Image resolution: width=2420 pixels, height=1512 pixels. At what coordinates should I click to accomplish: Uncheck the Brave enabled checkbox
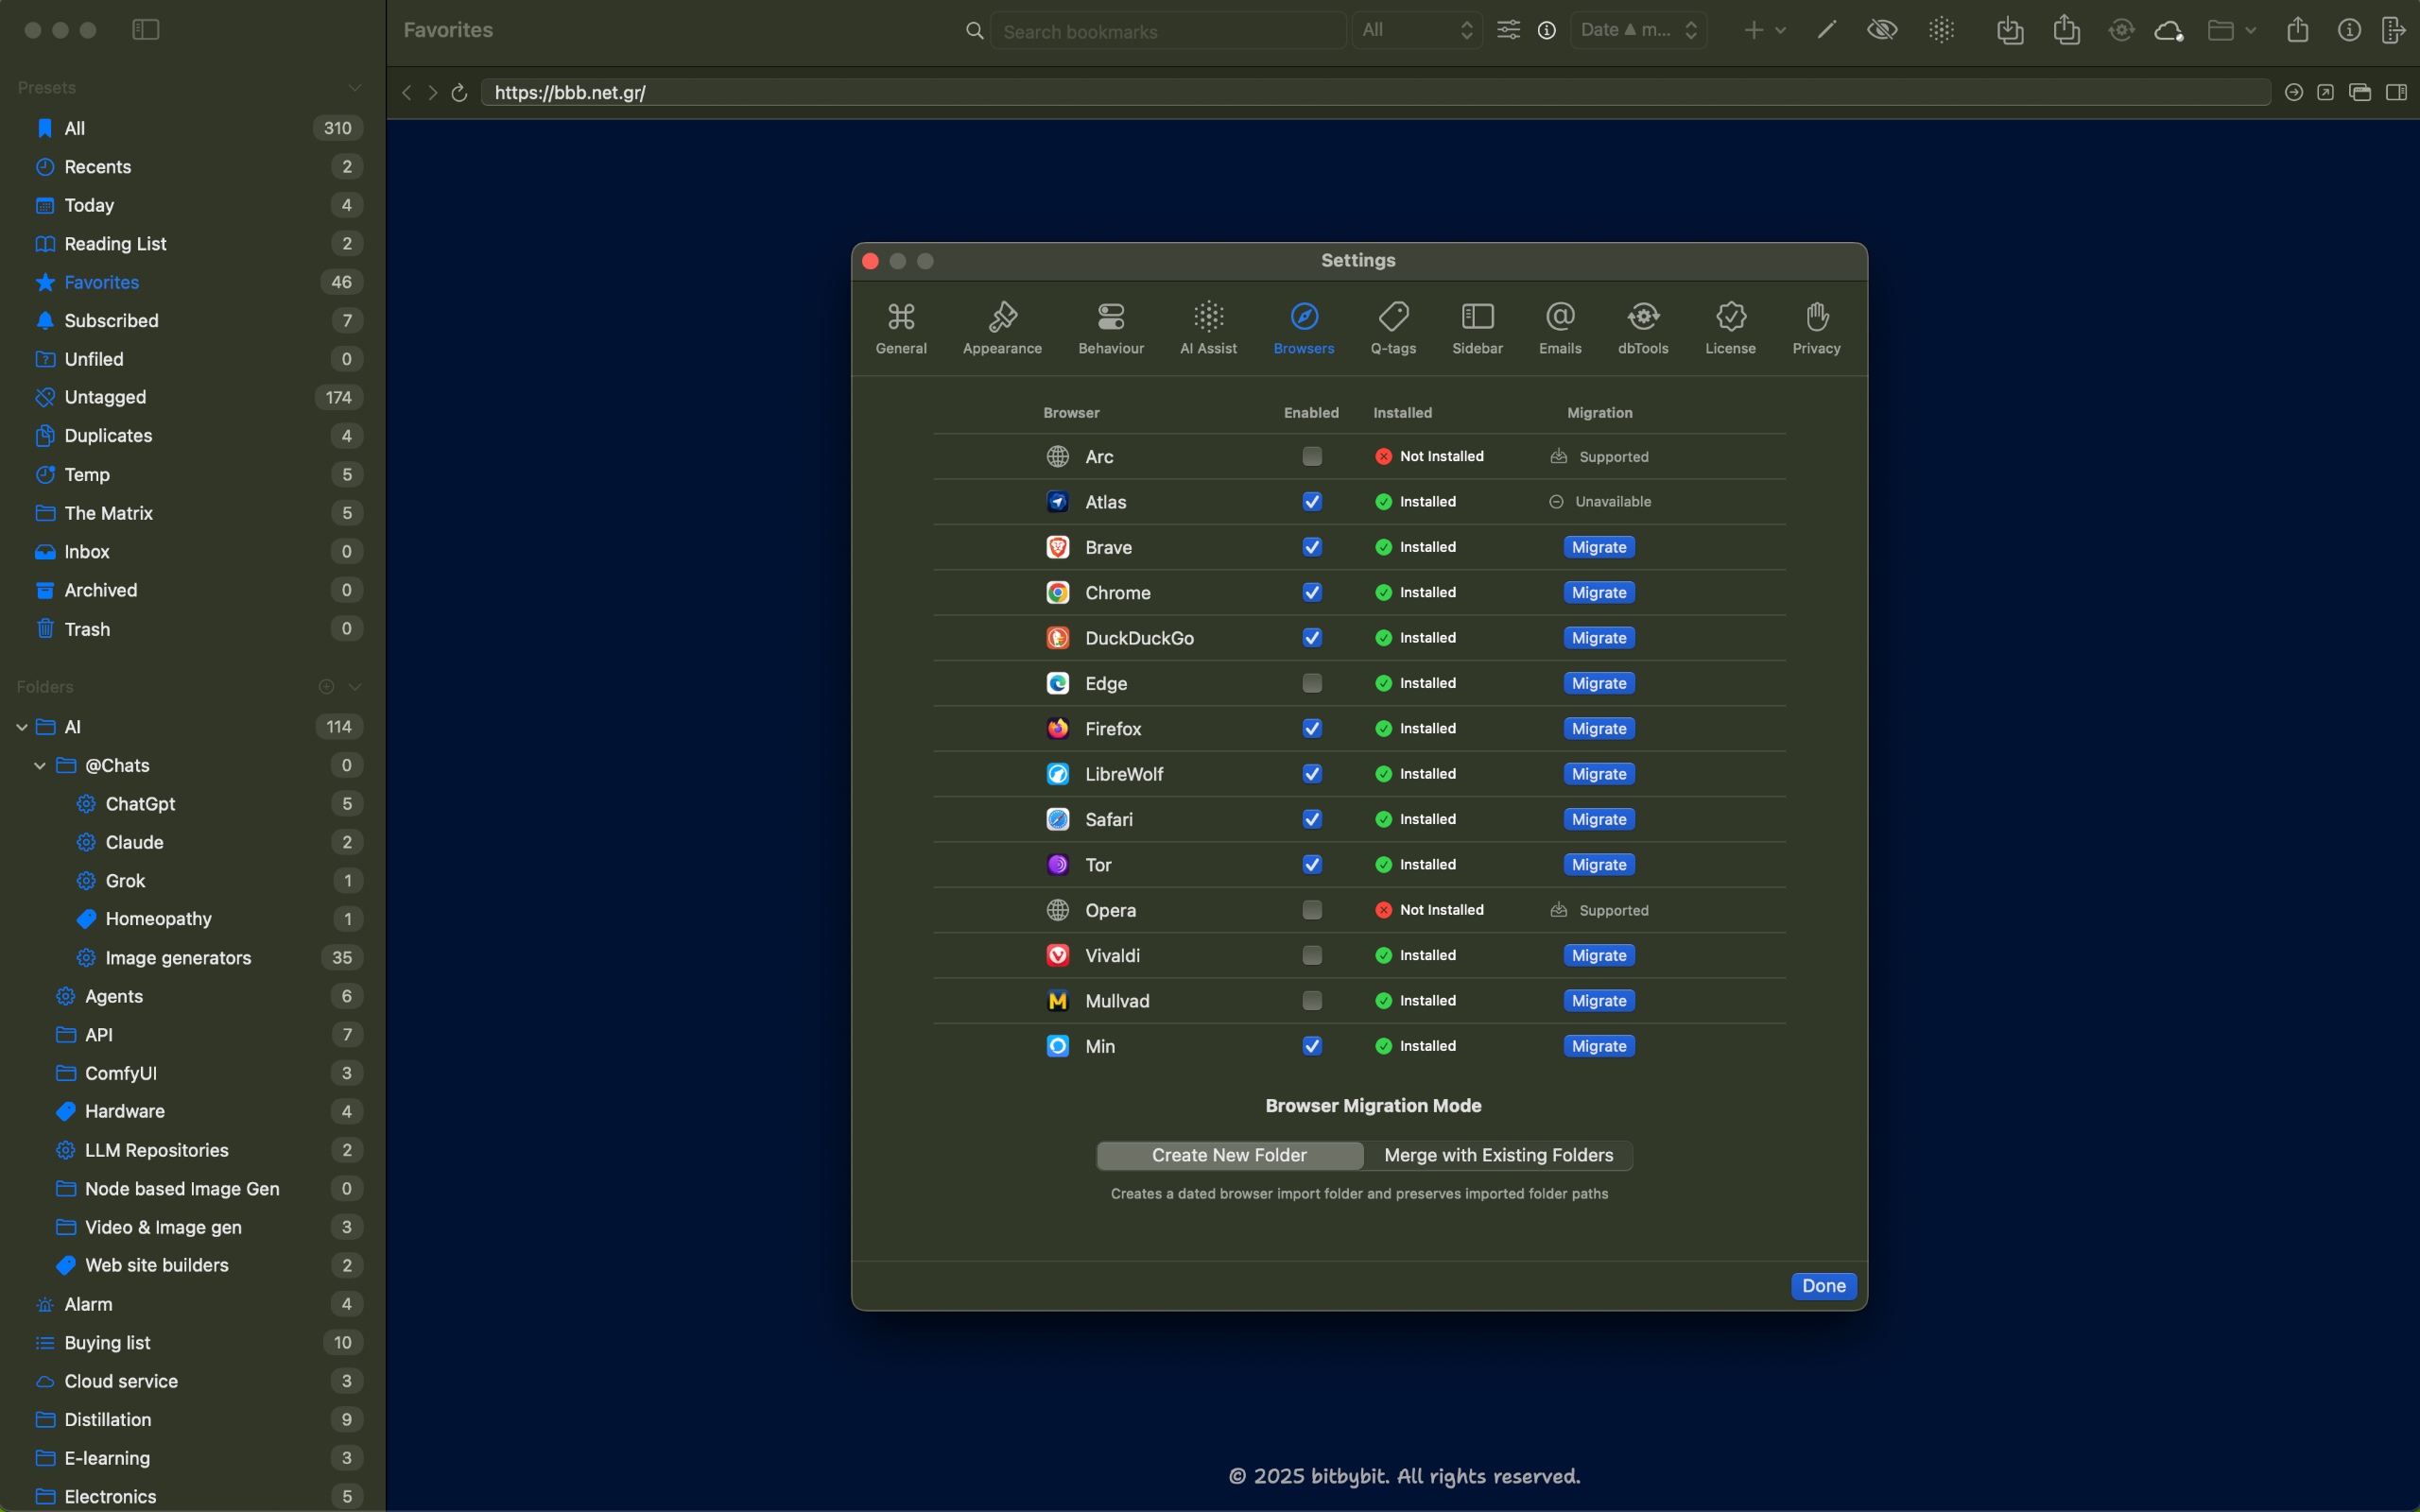[1312, 547]
